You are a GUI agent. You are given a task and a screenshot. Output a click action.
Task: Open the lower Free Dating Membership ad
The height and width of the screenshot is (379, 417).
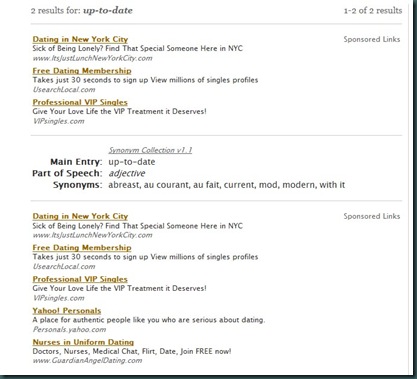[82, 248]
